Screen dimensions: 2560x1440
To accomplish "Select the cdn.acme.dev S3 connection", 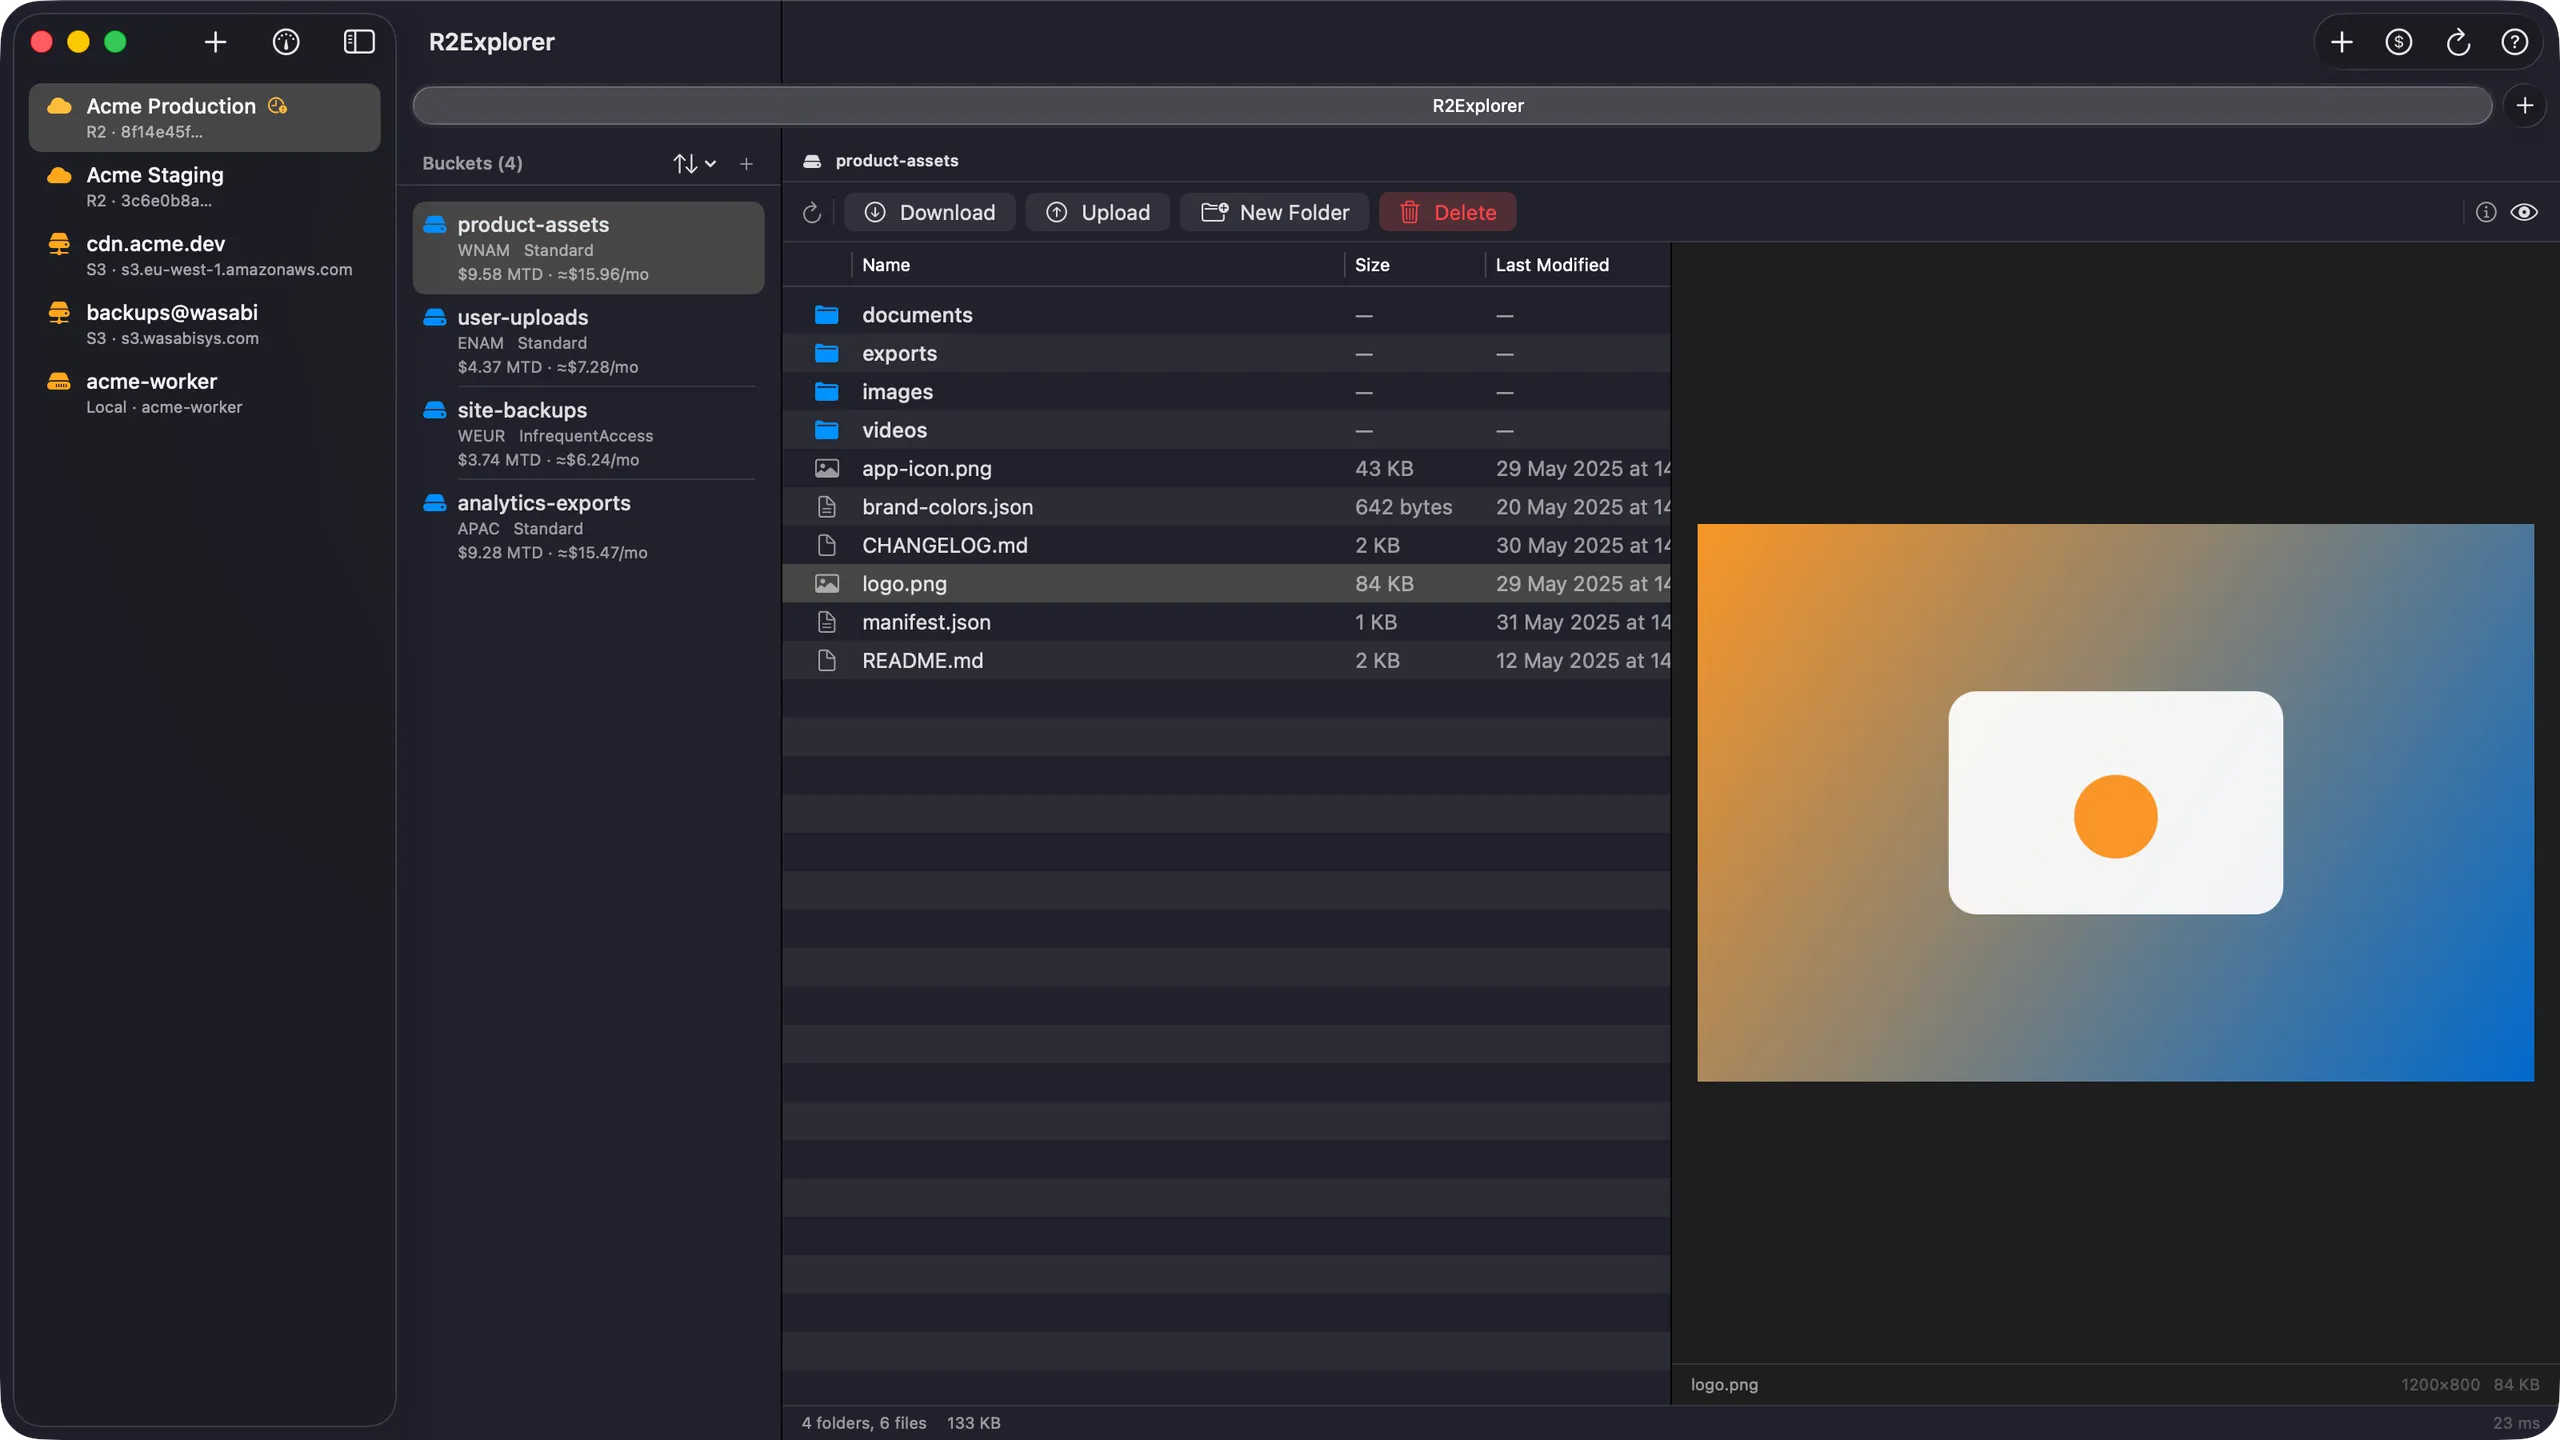I will pos(204,255).
